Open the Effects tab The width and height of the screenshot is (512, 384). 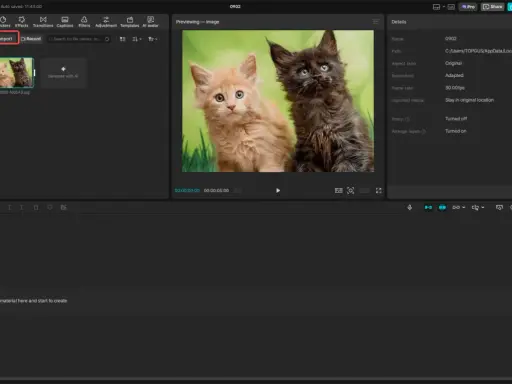[x=21, y=22]
